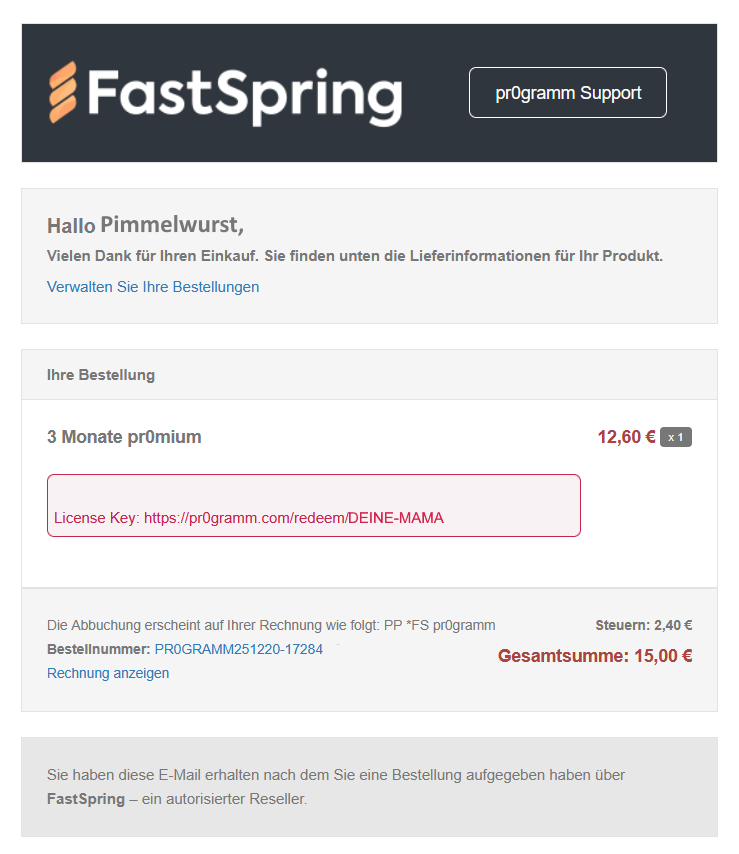The image size is (739, 854).
Task: Click the Rechnung anzeigen link
Action: click(108, 673)
